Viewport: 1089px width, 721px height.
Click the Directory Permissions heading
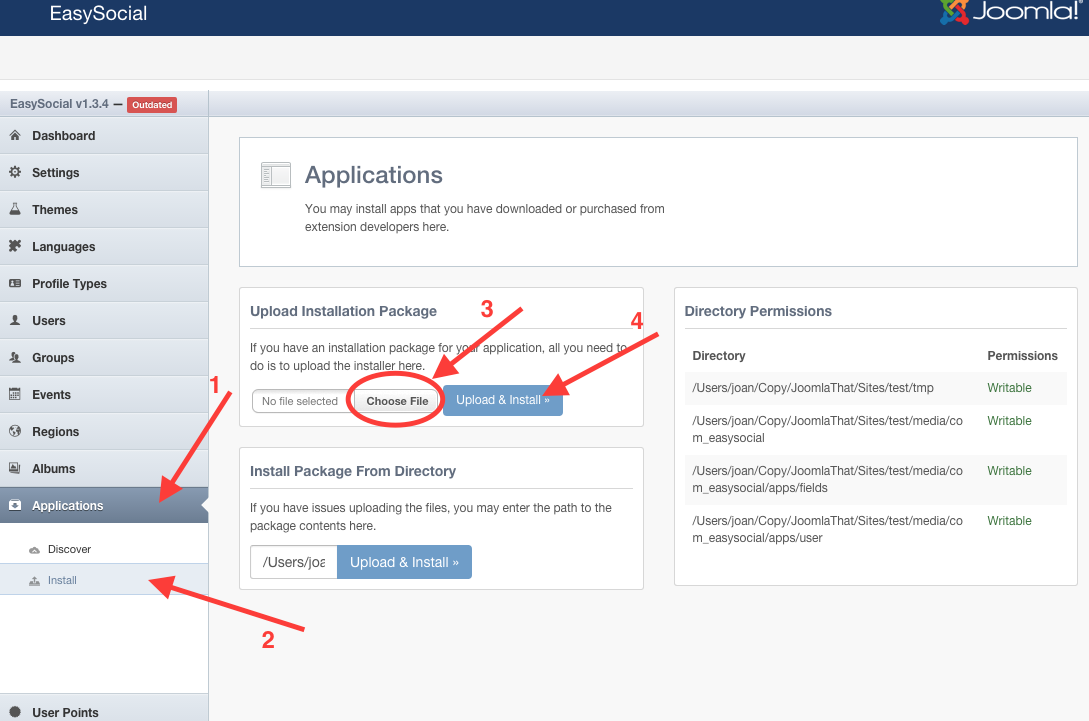[x=758, y=311]
